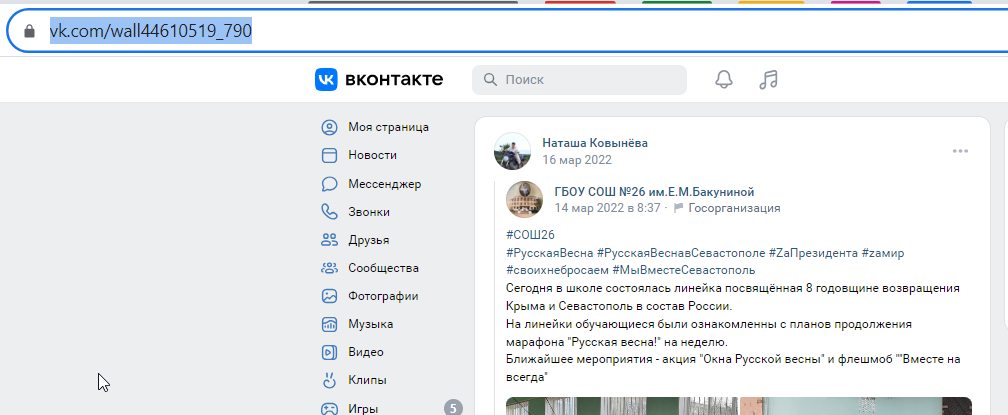1008x415 pixels.
Task: Open notifications bell icon
Action: [724, 80]
